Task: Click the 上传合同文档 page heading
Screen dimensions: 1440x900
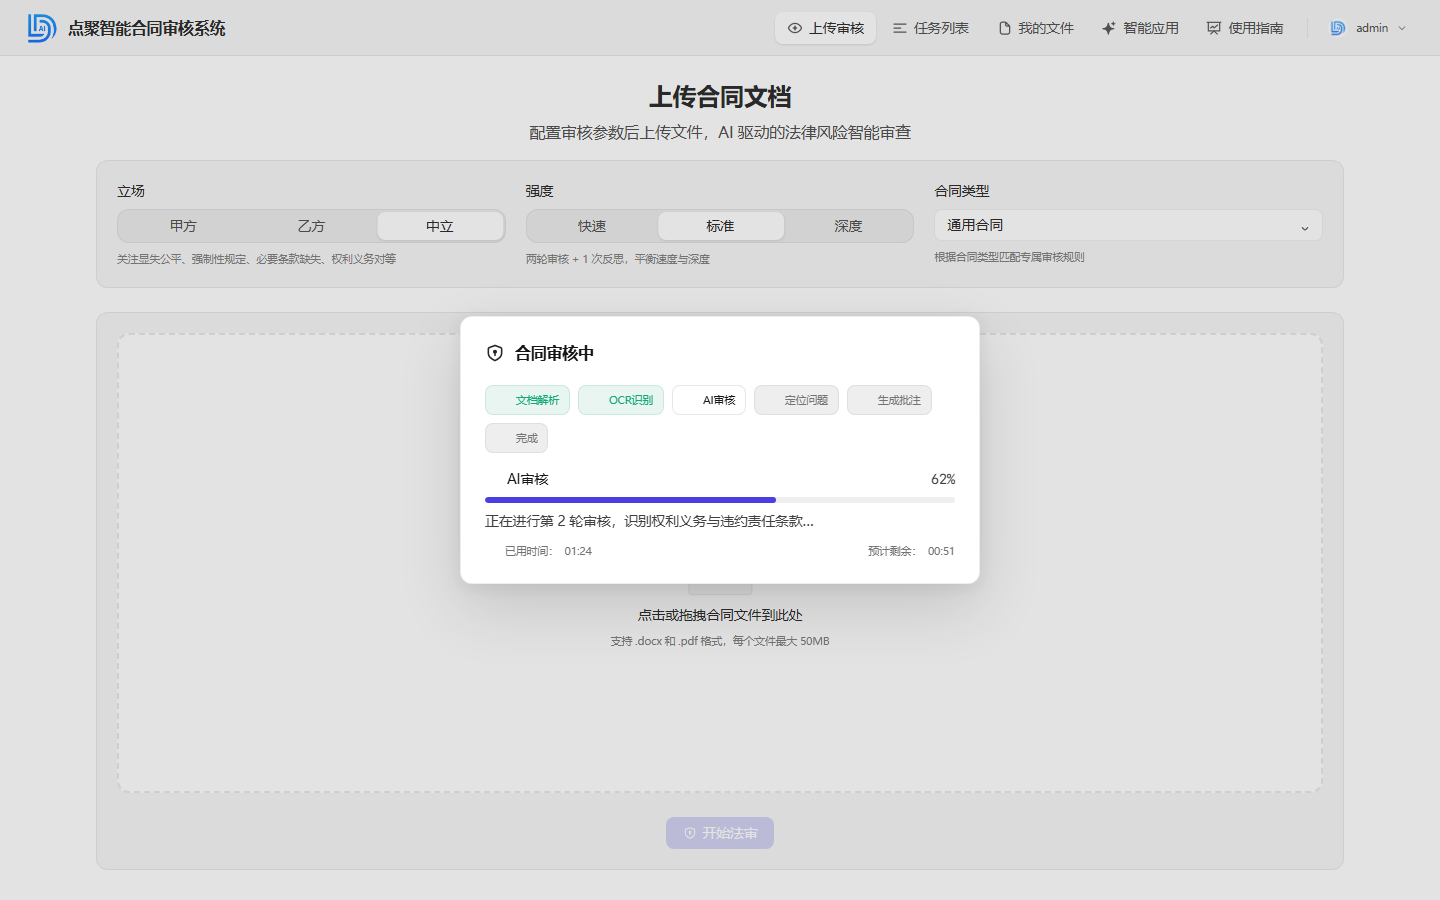Action: (x=720, y=97)
